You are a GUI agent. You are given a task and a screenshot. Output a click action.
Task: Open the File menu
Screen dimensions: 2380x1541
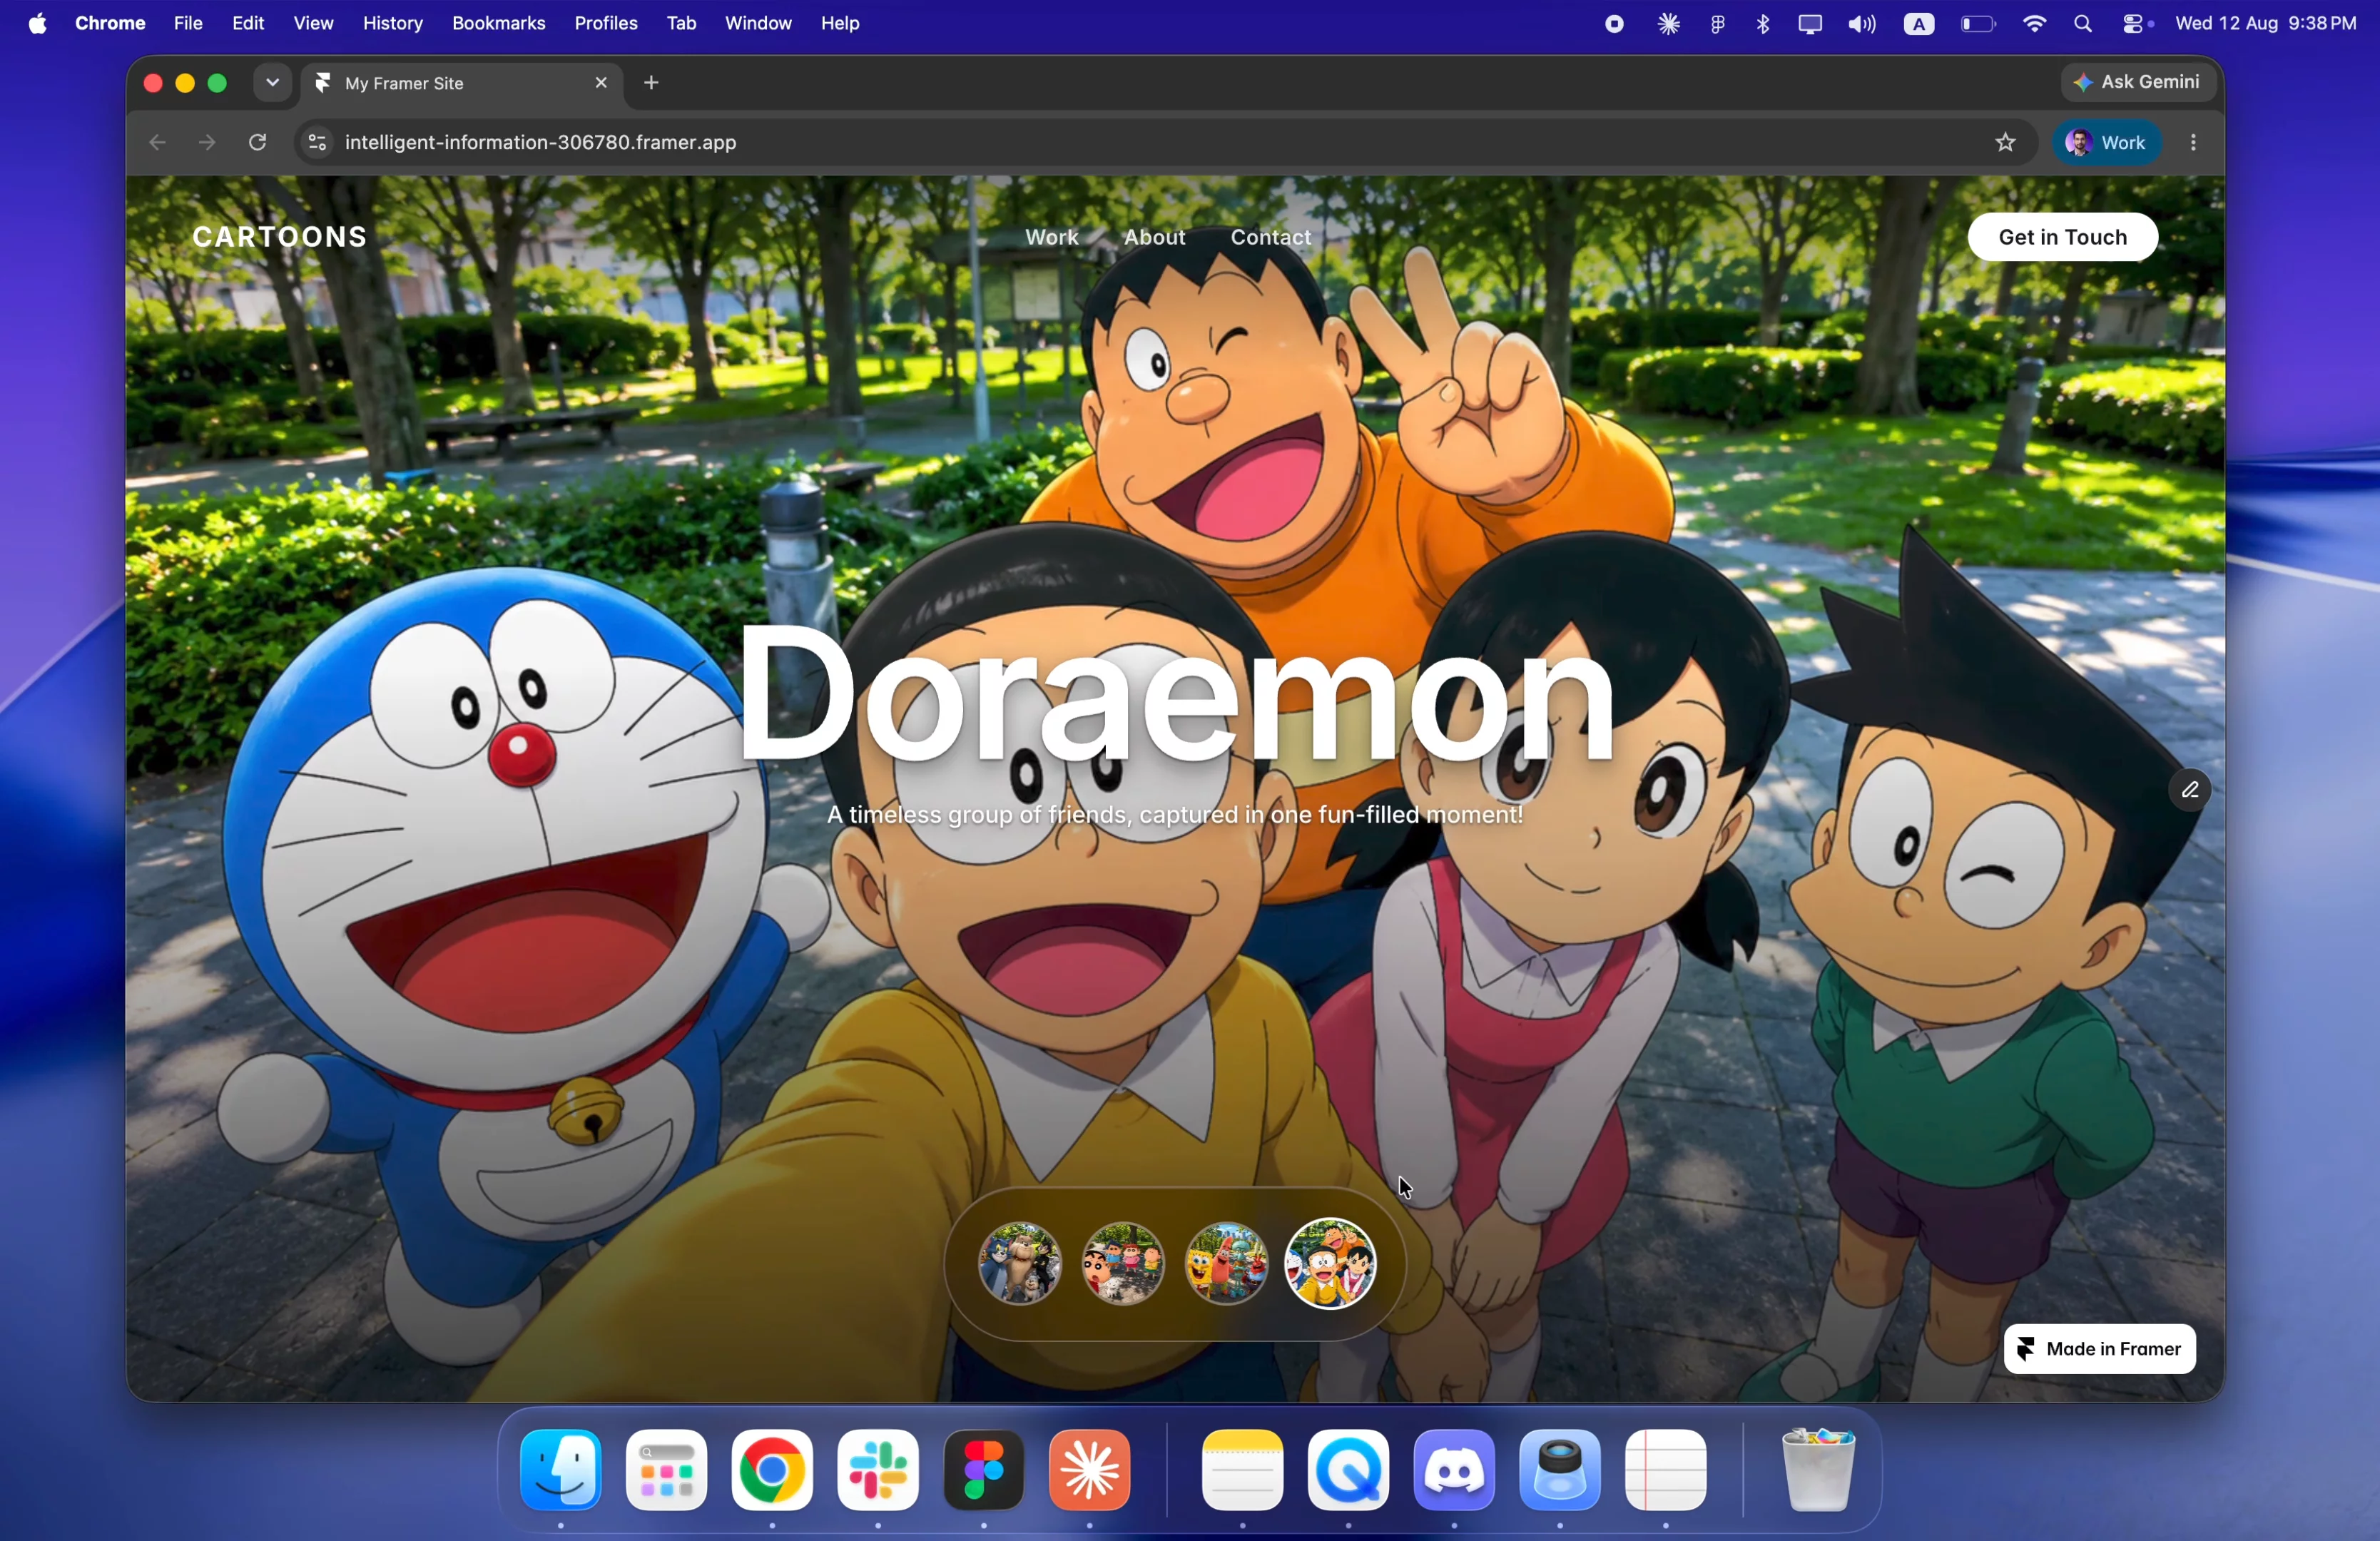(188, 23)
